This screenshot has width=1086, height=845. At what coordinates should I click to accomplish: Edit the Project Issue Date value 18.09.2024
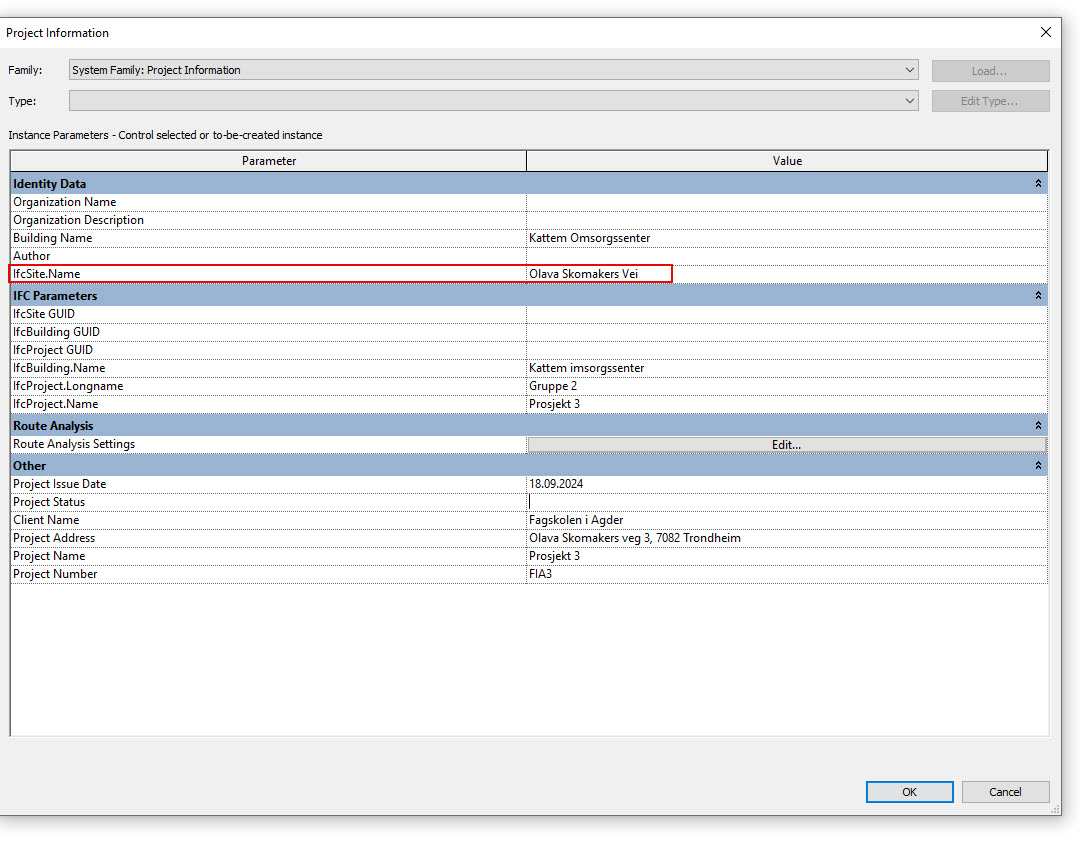pyautogui.click(x=787, y=484)
